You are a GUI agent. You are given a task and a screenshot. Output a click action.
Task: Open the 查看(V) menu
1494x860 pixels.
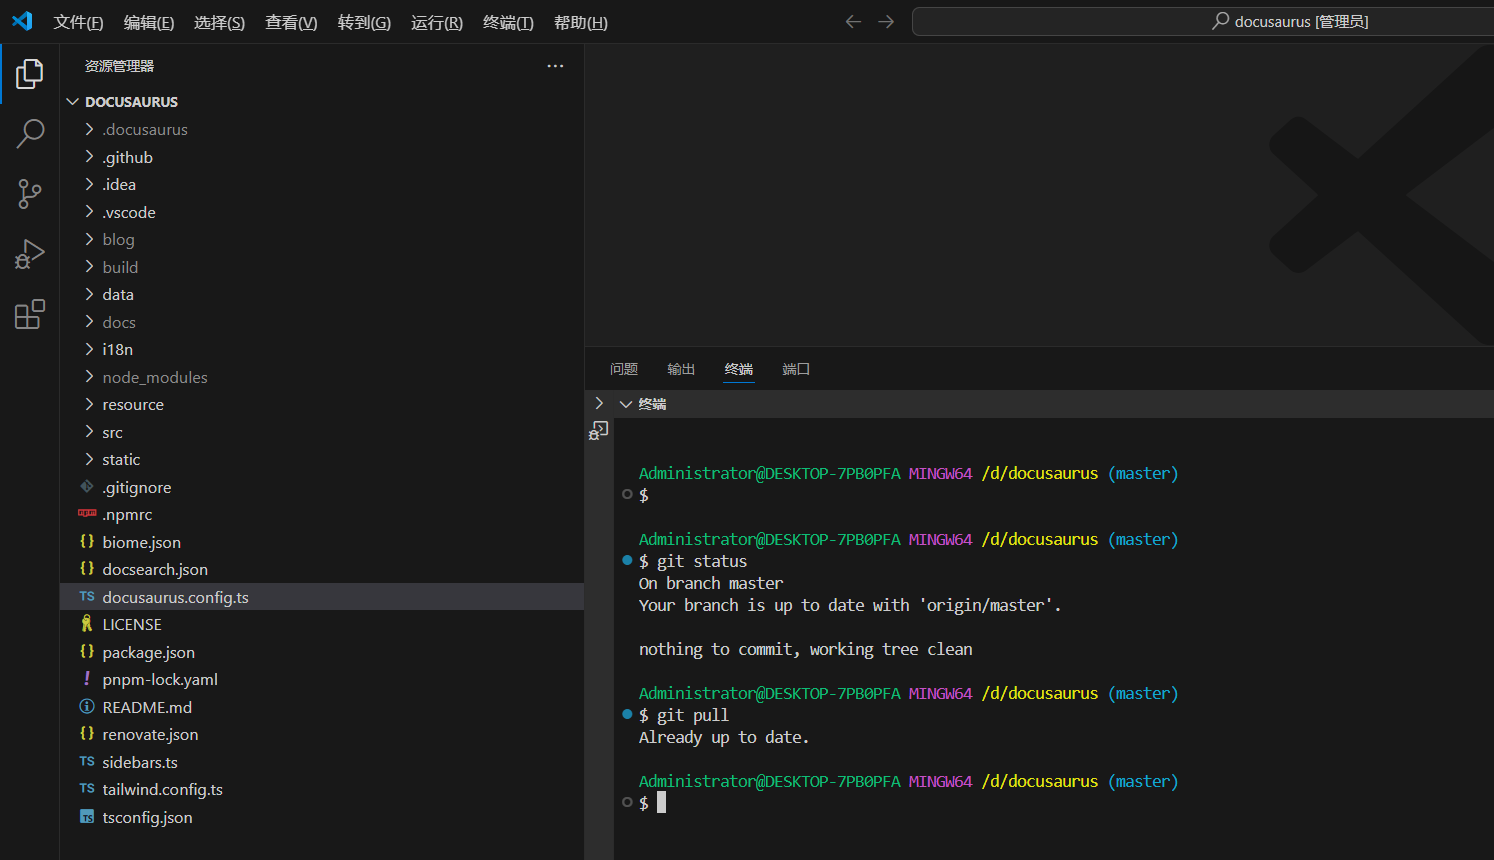click(291, 22)
